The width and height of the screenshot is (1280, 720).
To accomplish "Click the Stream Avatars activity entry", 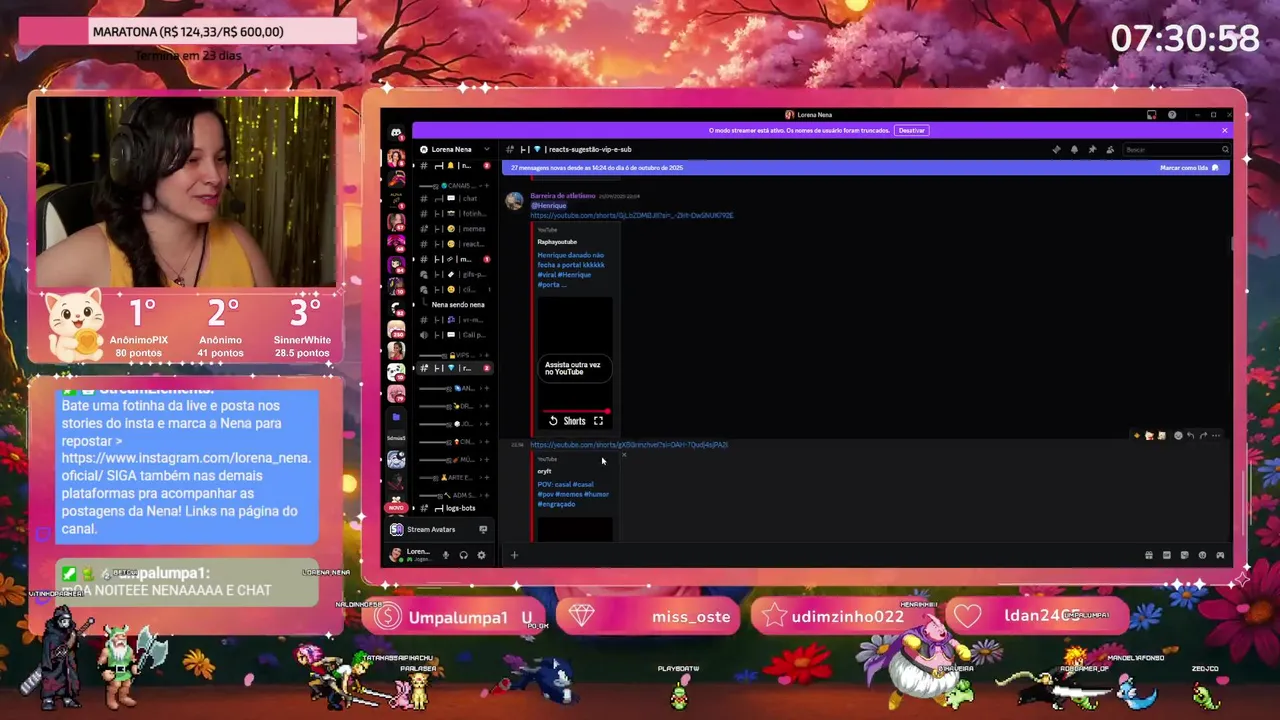I will [438, 530].
